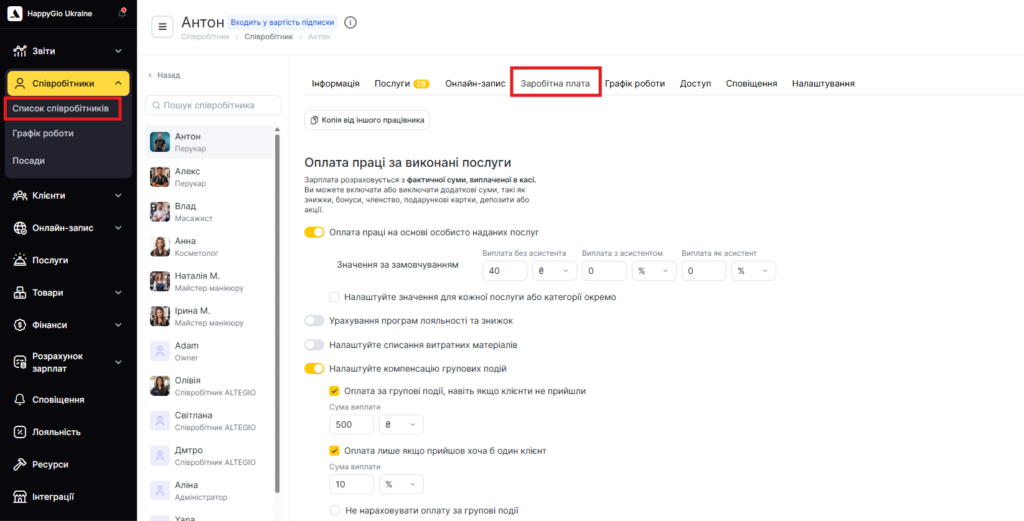Viewport: 1024px width, 521px height.
Task: Click the Інтеграції icon in sidebar
Action: tap(21, 496)
